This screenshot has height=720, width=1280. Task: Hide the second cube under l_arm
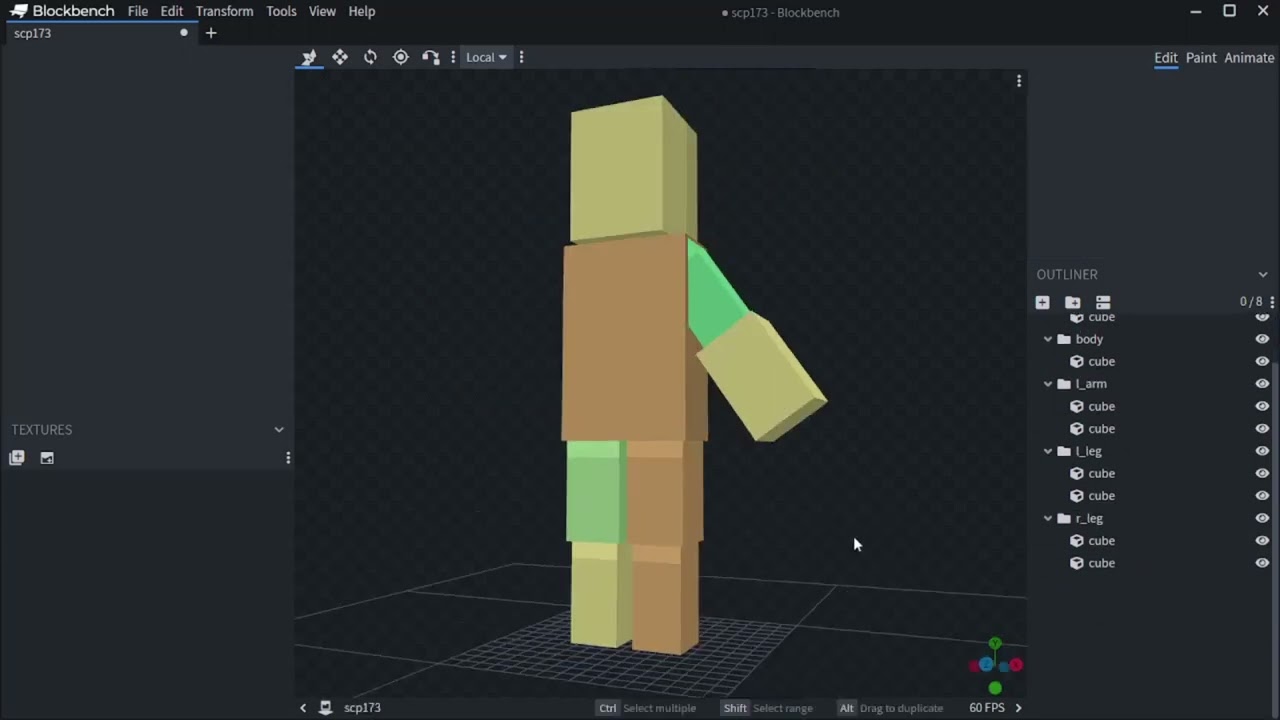(x=1262, y=429)
